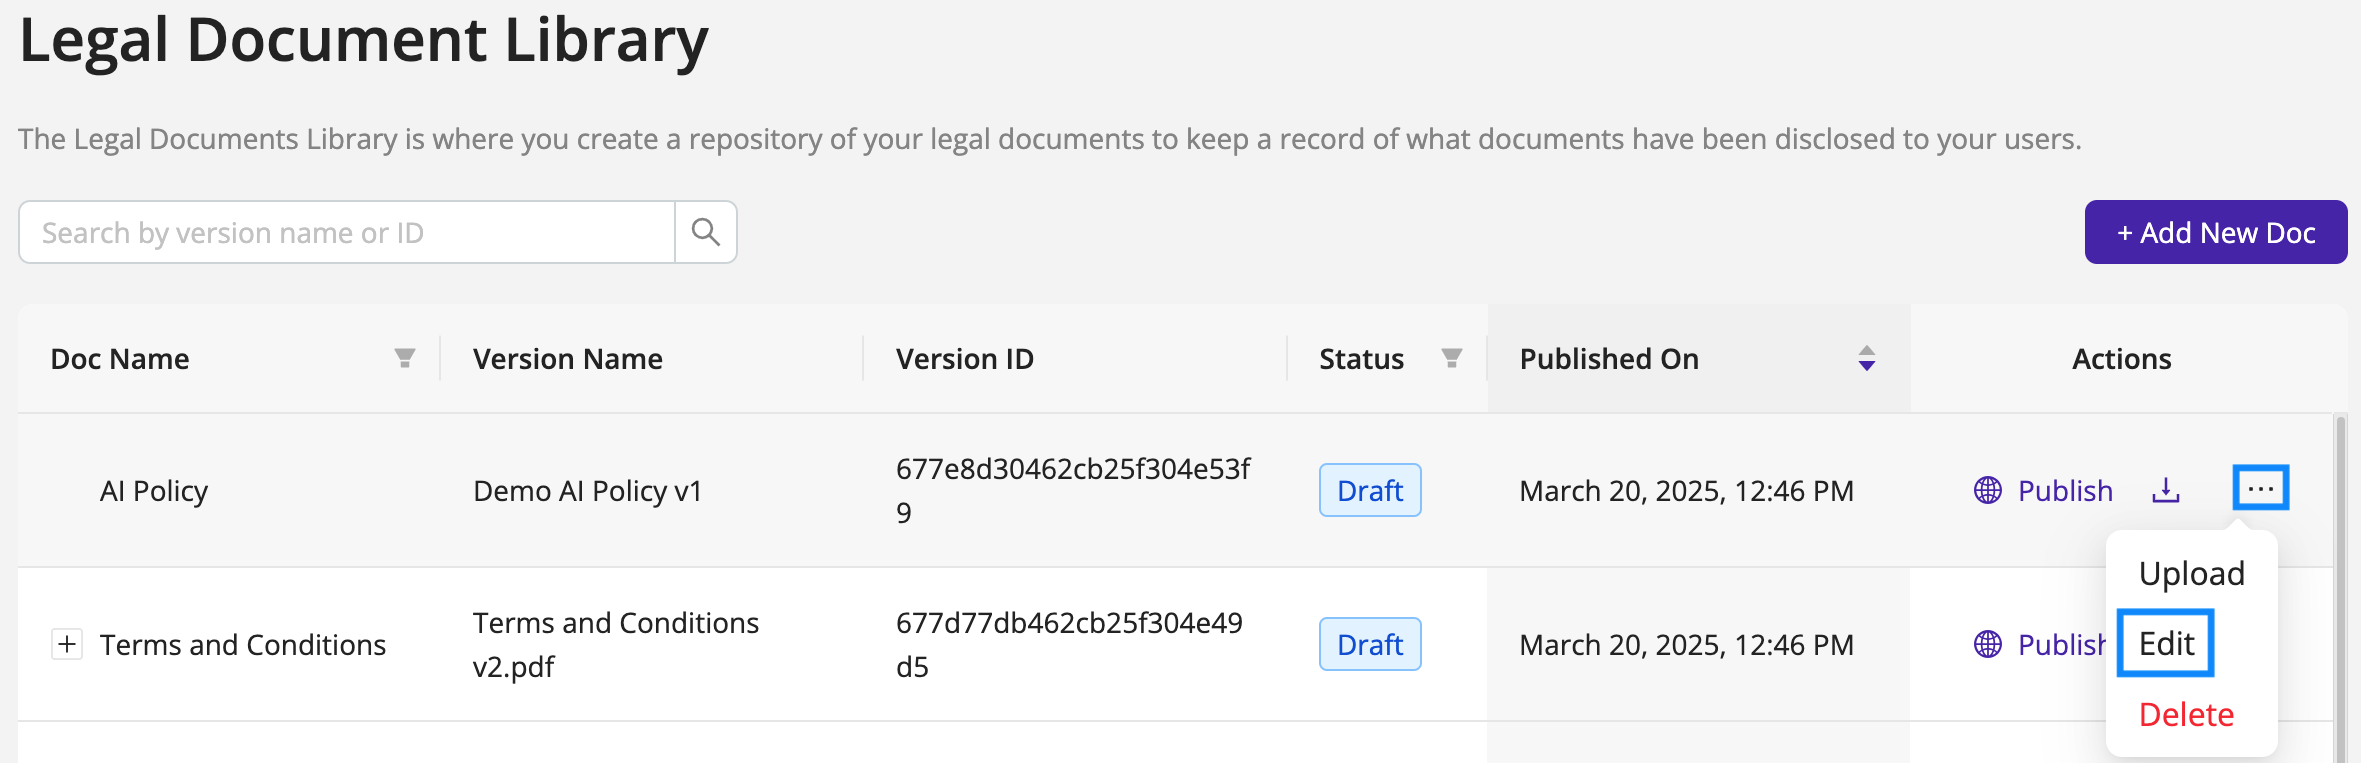Click Draft badge for Terms and Conditions
2361x763 pixels.
(x=1370, y=644)
